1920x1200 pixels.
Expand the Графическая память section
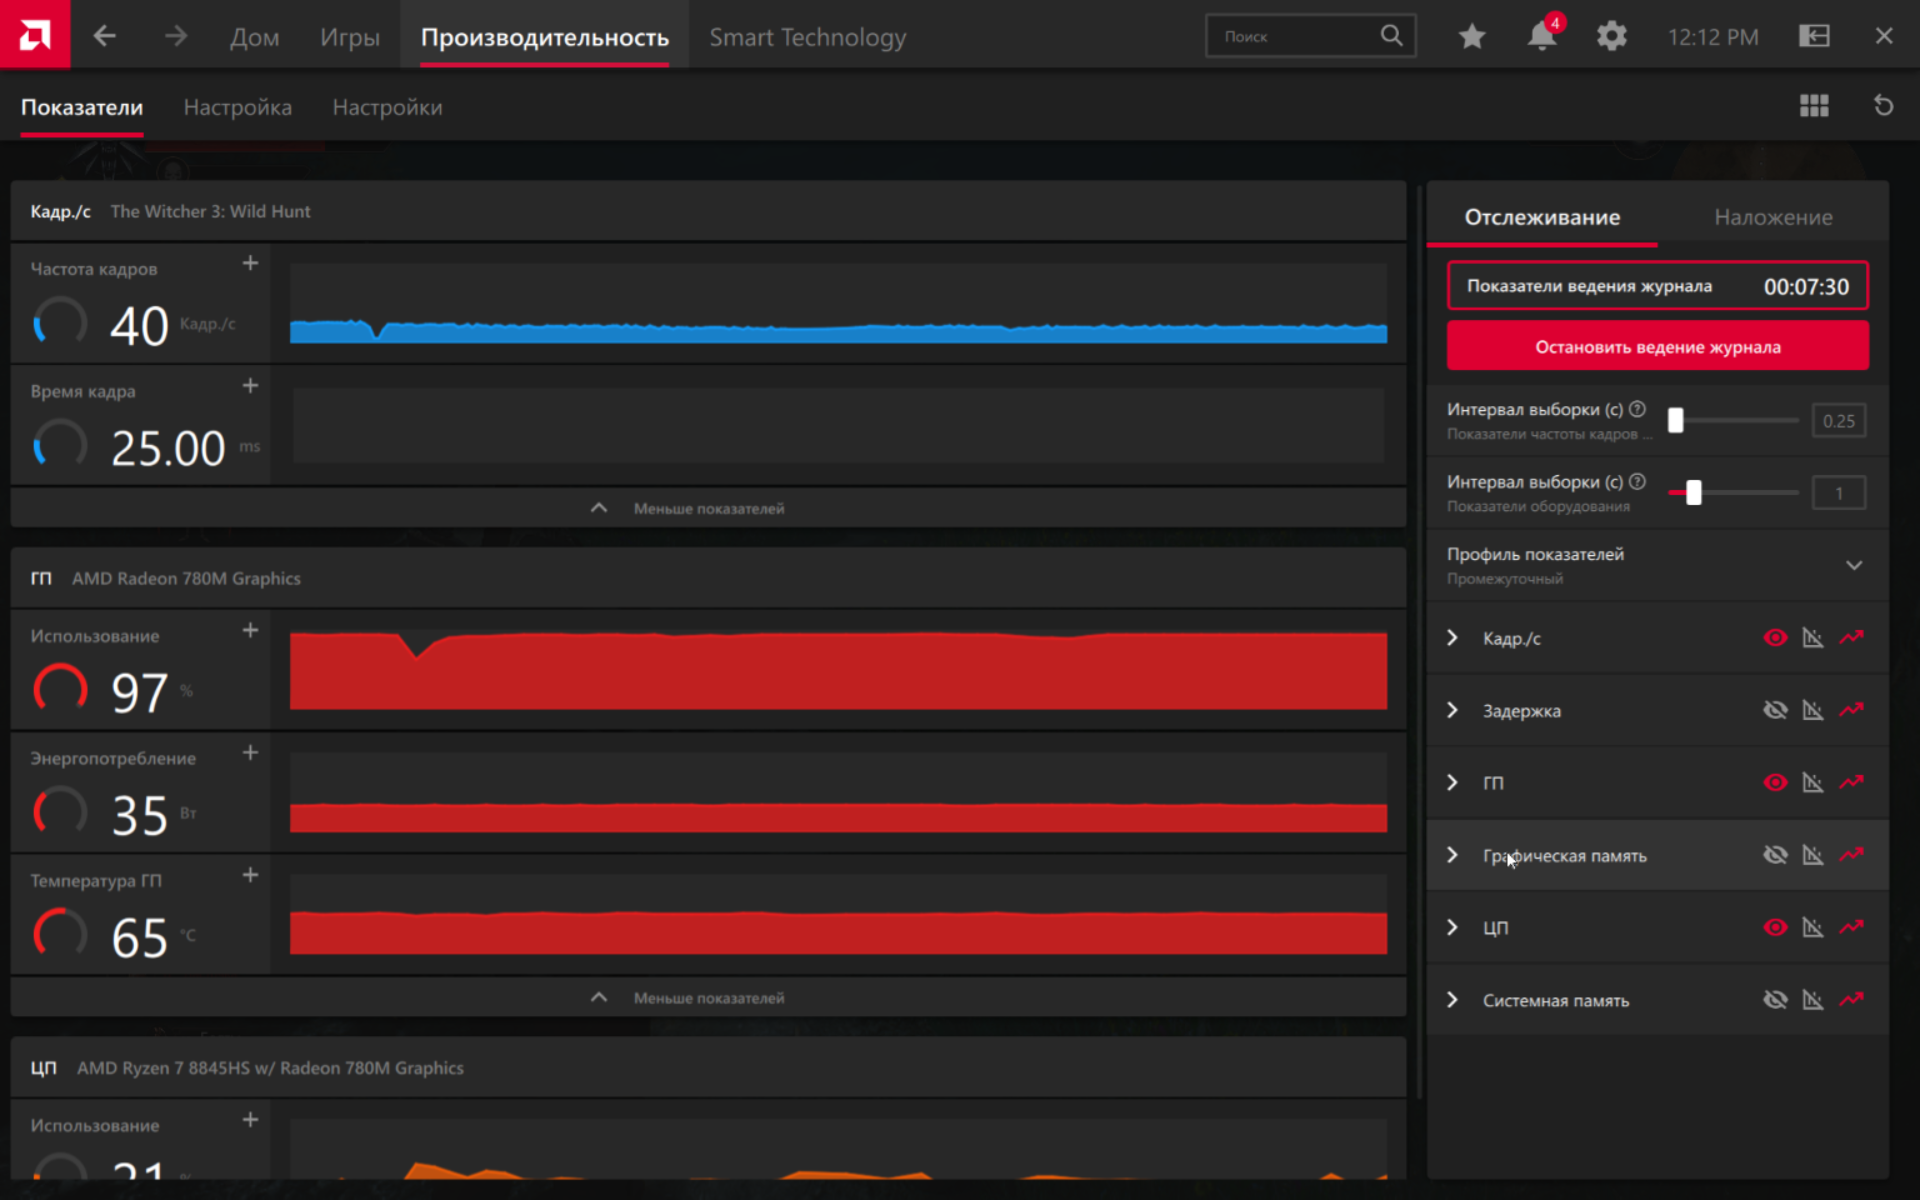coord(1452,855)
